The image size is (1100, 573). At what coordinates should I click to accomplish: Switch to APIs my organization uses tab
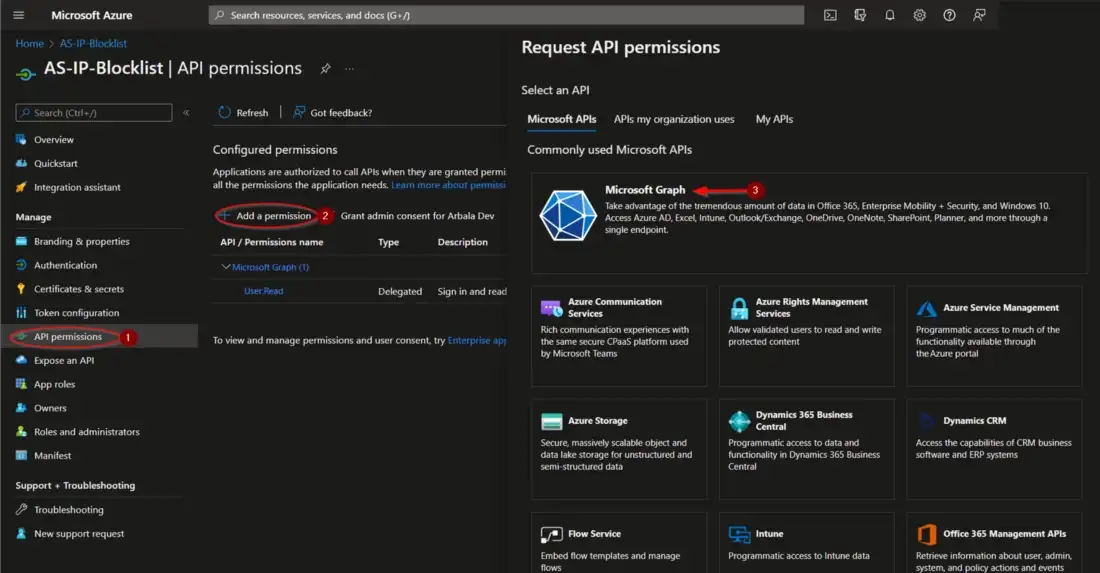(674, 119)
